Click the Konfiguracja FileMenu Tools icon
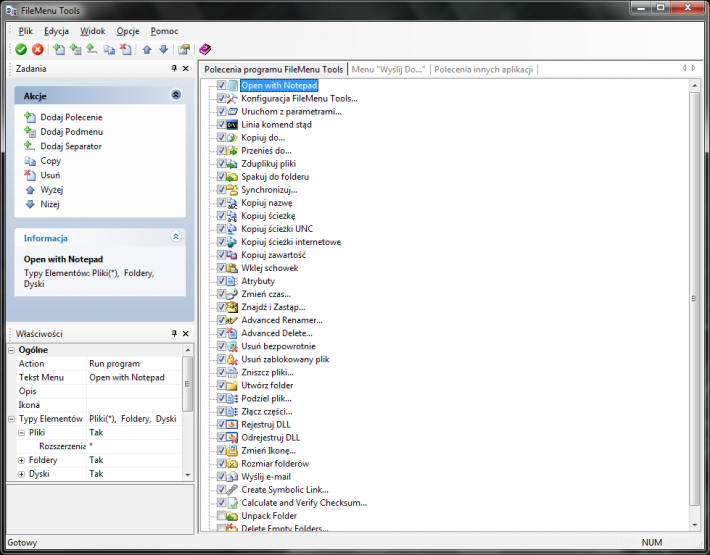Screen dimensions: 710x555 click(232, 98)
